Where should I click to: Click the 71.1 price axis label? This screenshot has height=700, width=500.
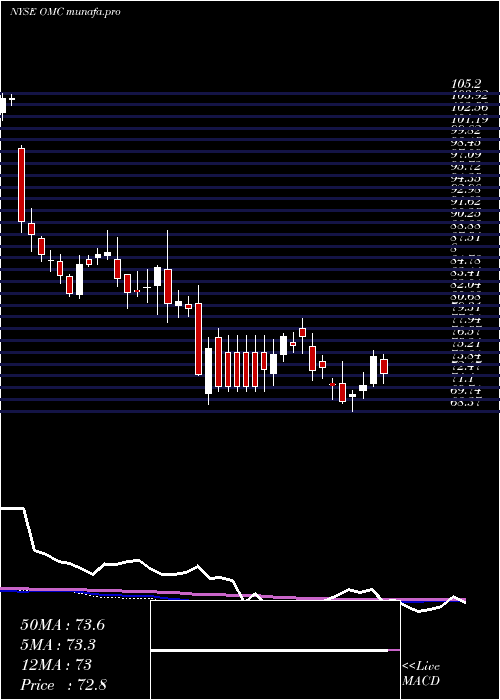(464, 379)
